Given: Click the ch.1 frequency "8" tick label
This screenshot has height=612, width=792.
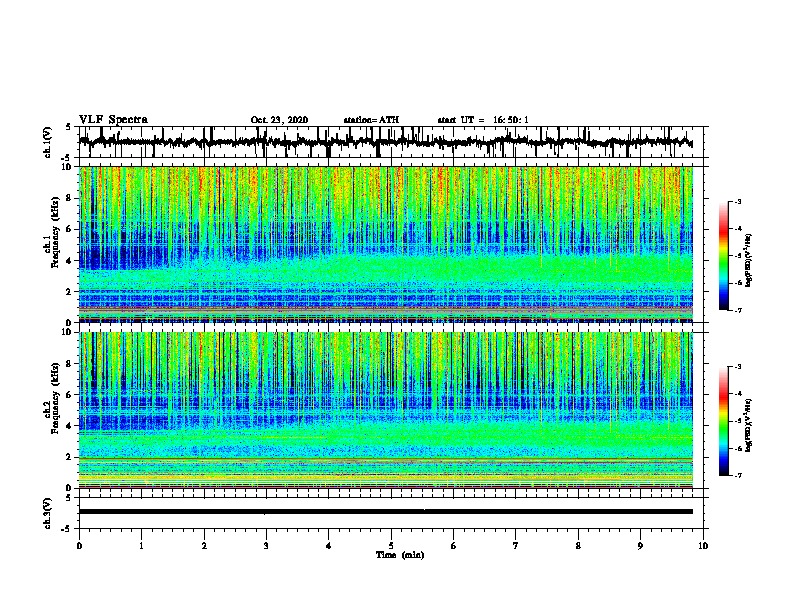Looking at the screenshot, I should (x=69, y=198).
